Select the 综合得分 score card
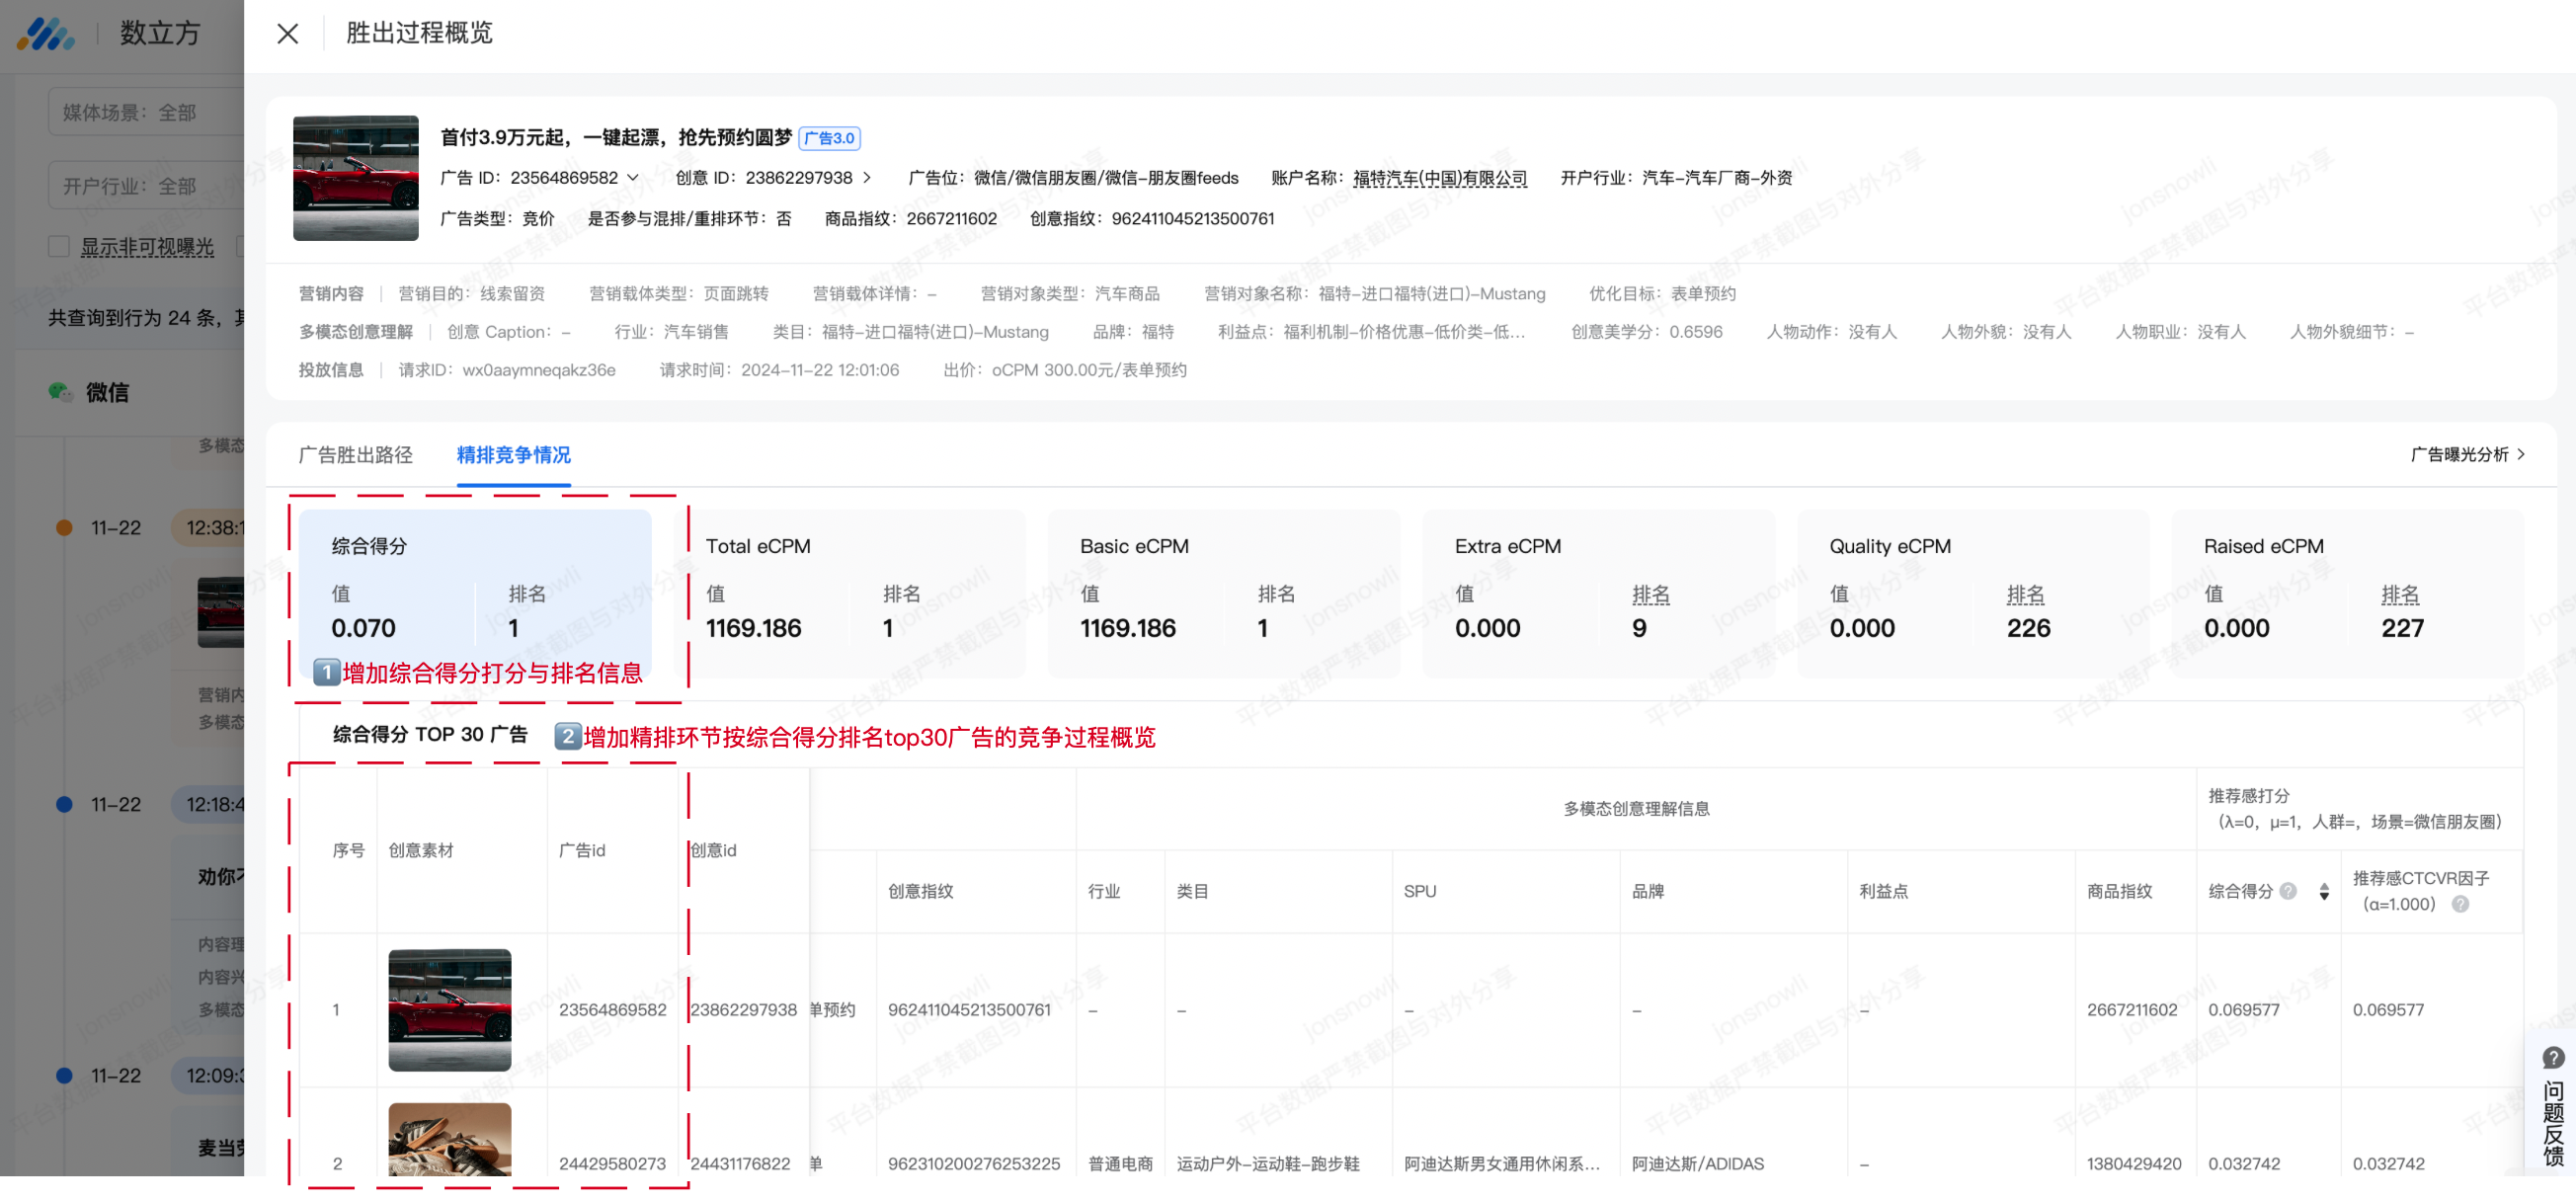Image resolution: width=2576 pixels, height=1199 pixels. tap(475, 590)
